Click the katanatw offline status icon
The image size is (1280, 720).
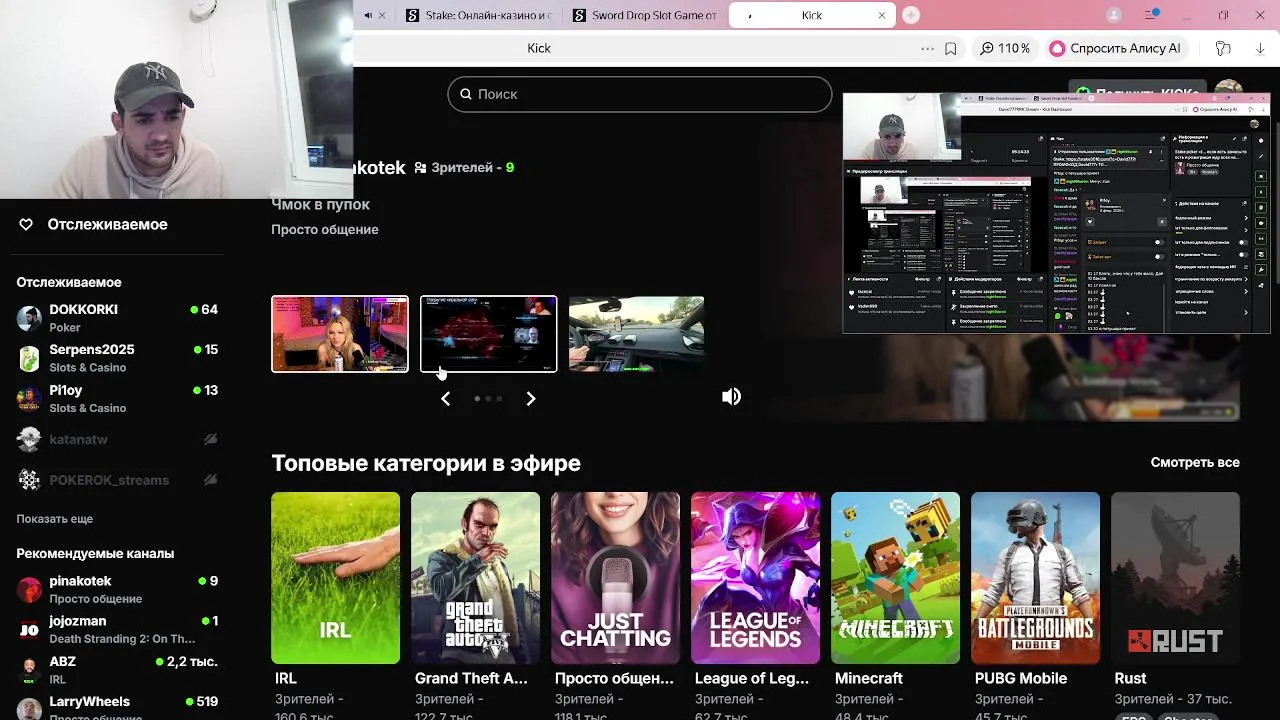(210, 439)
